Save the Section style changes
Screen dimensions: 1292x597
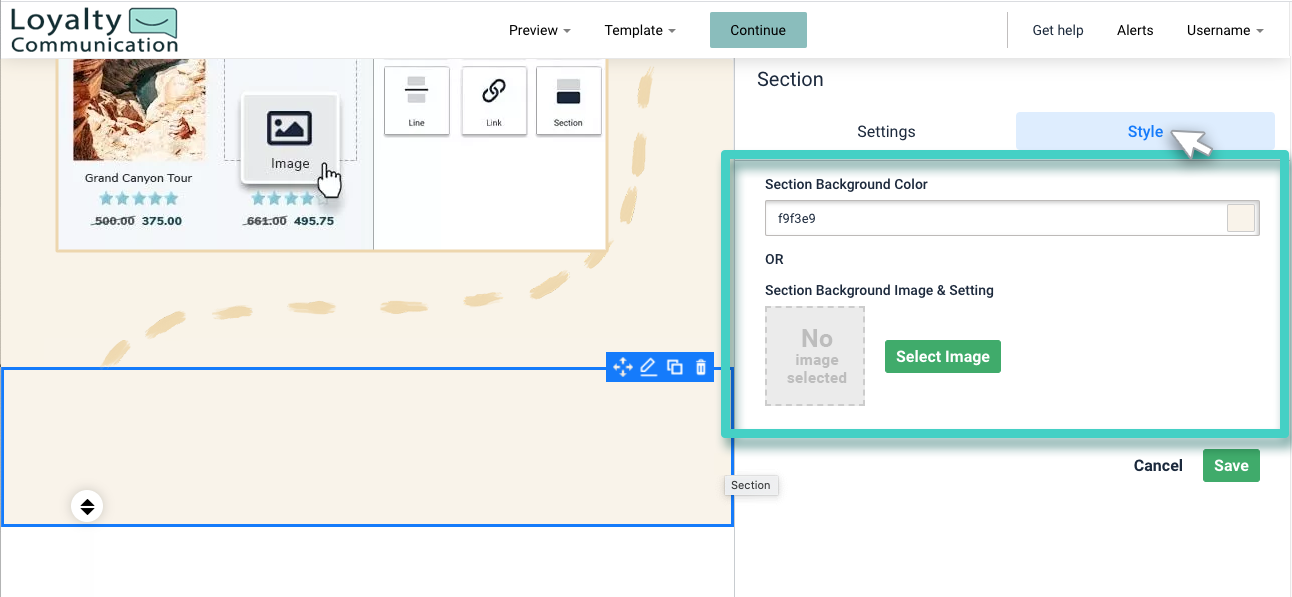pyautogui.click(x=1231, y=465)
